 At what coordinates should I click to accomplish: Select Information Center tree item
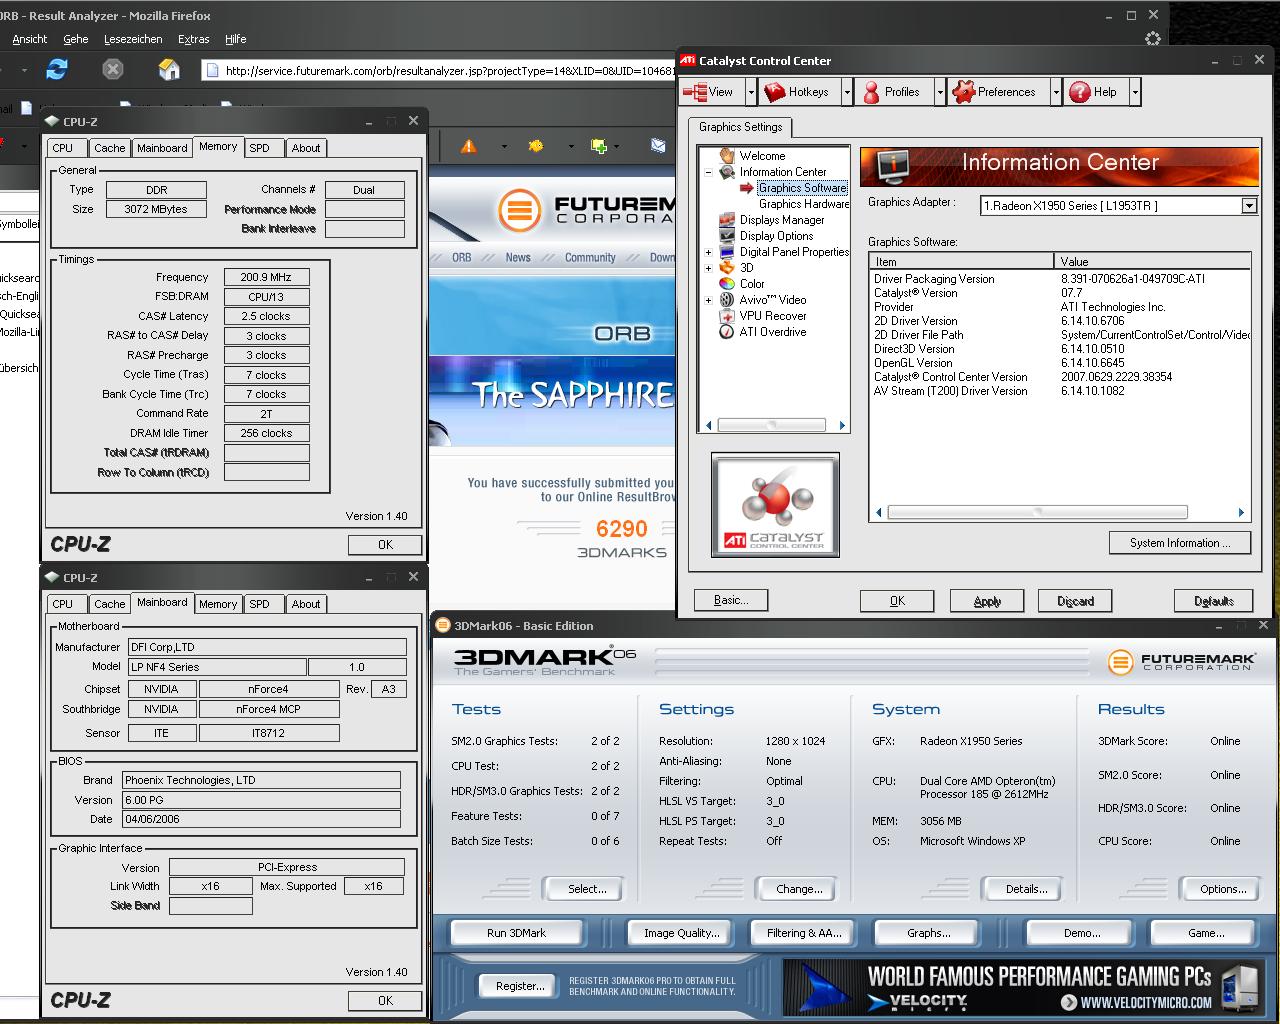783,172
